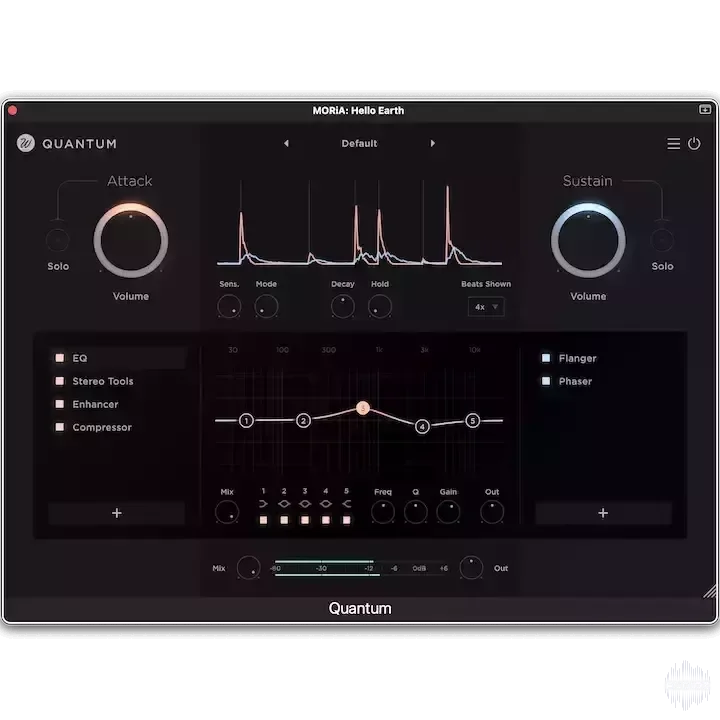Viewport: 720px width, 720px height.
Task: Open the hamburger menu
Action: pyautogui.click(x=673, y=144)
